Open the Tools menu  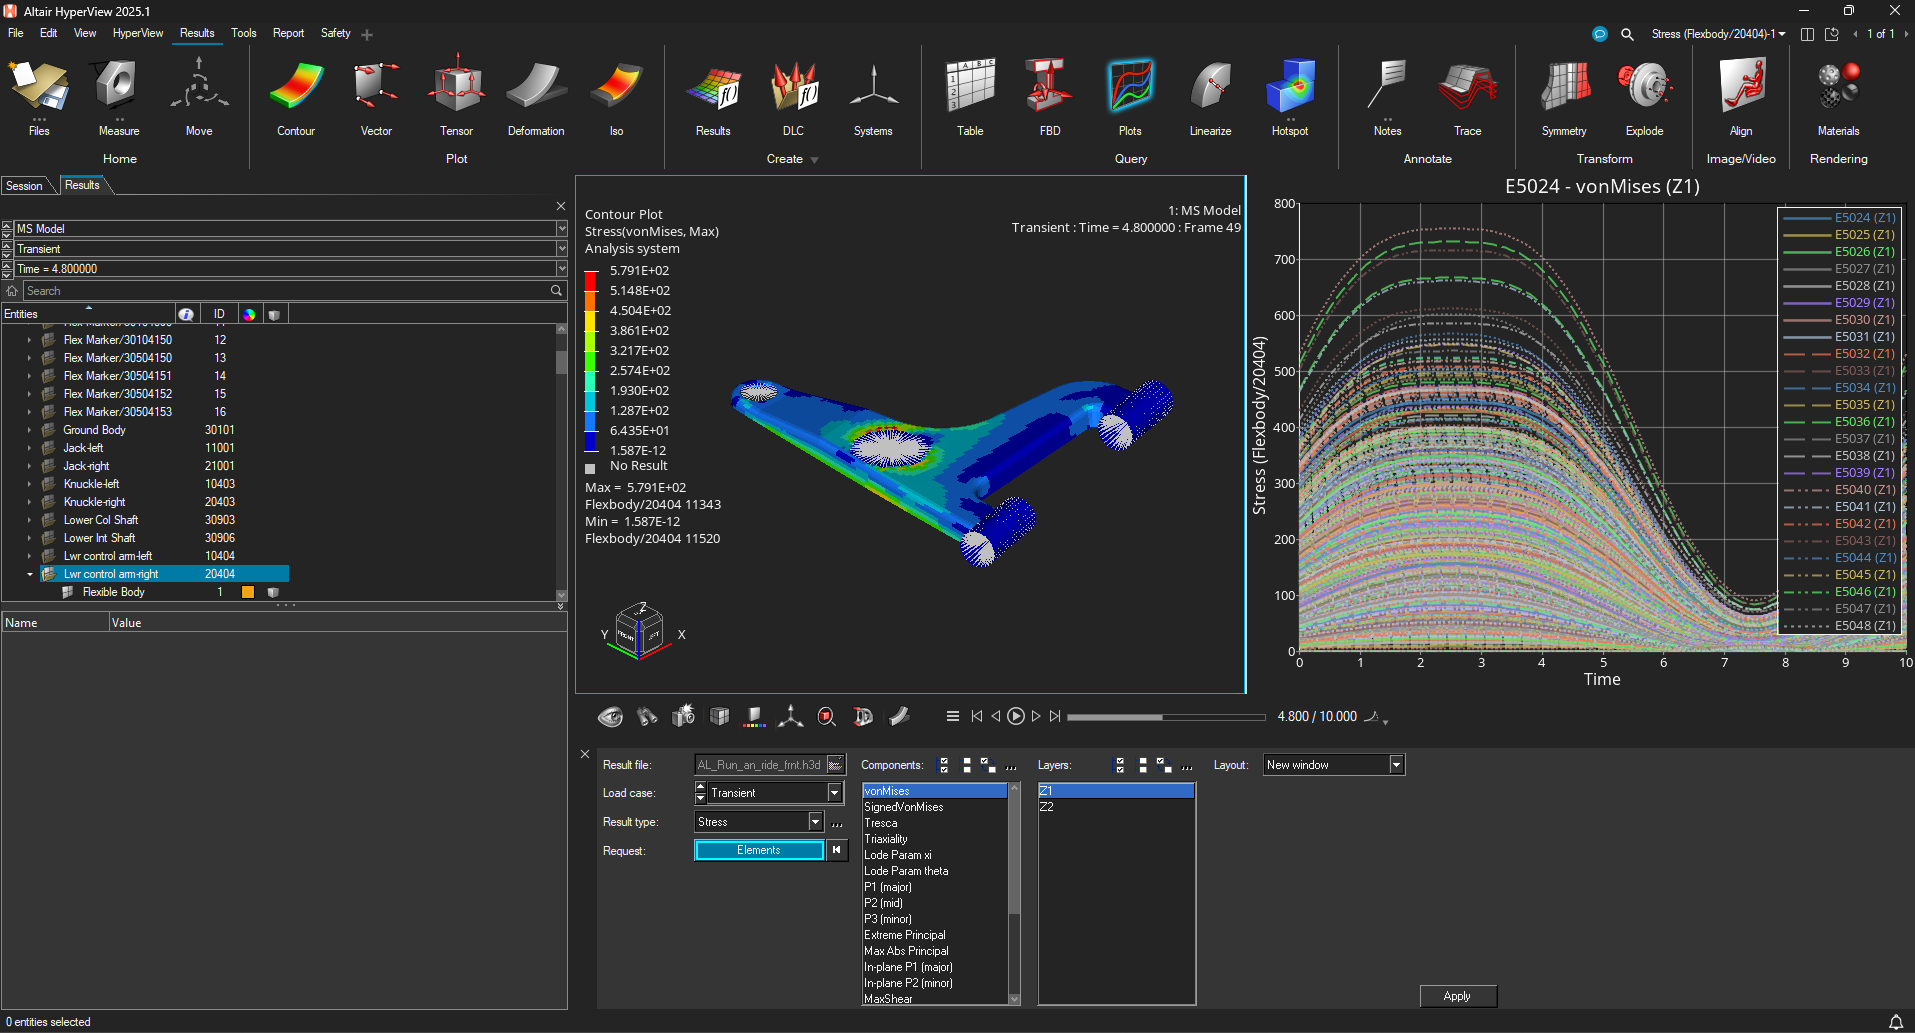click(244, 33)
